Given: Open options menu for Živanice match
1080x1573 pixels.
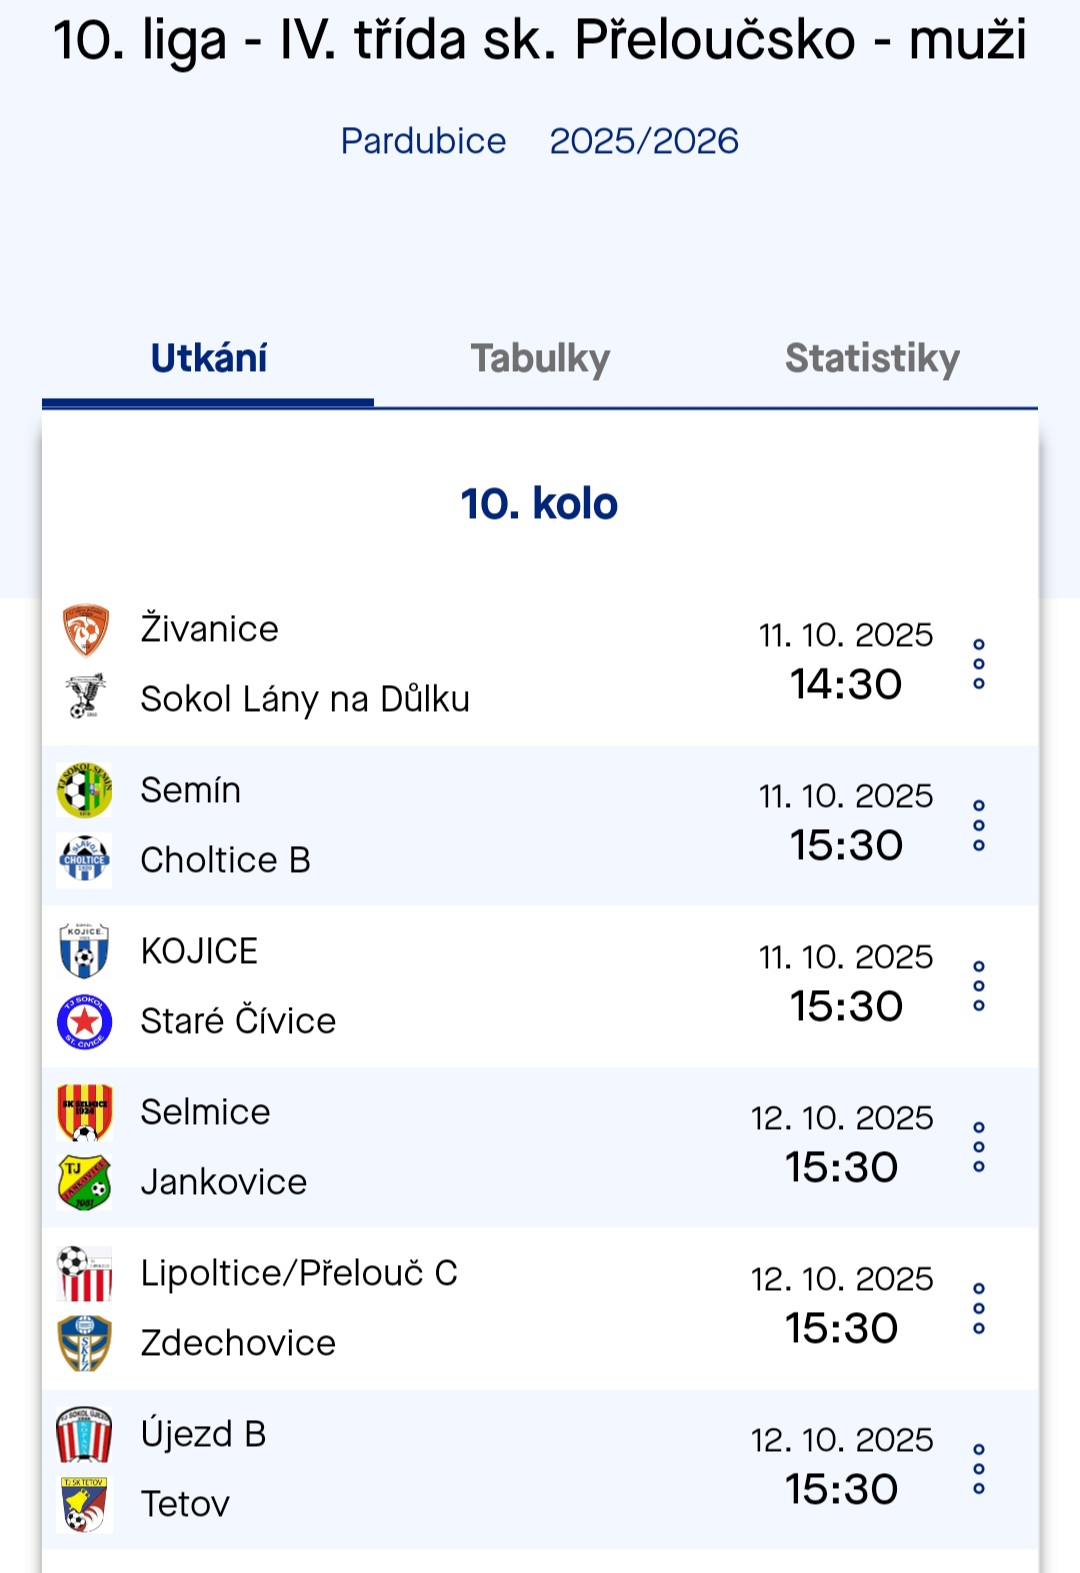Looking at the screenshot, I should (x=979, y=664).
